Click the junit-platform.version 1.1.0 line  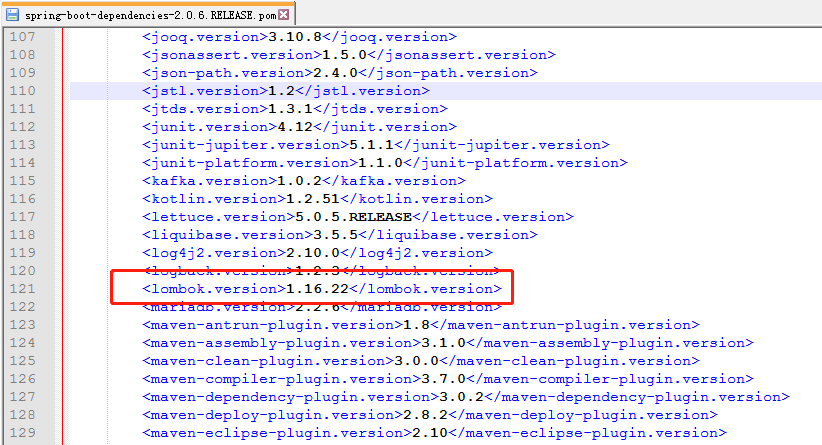(x=385, y=163)
